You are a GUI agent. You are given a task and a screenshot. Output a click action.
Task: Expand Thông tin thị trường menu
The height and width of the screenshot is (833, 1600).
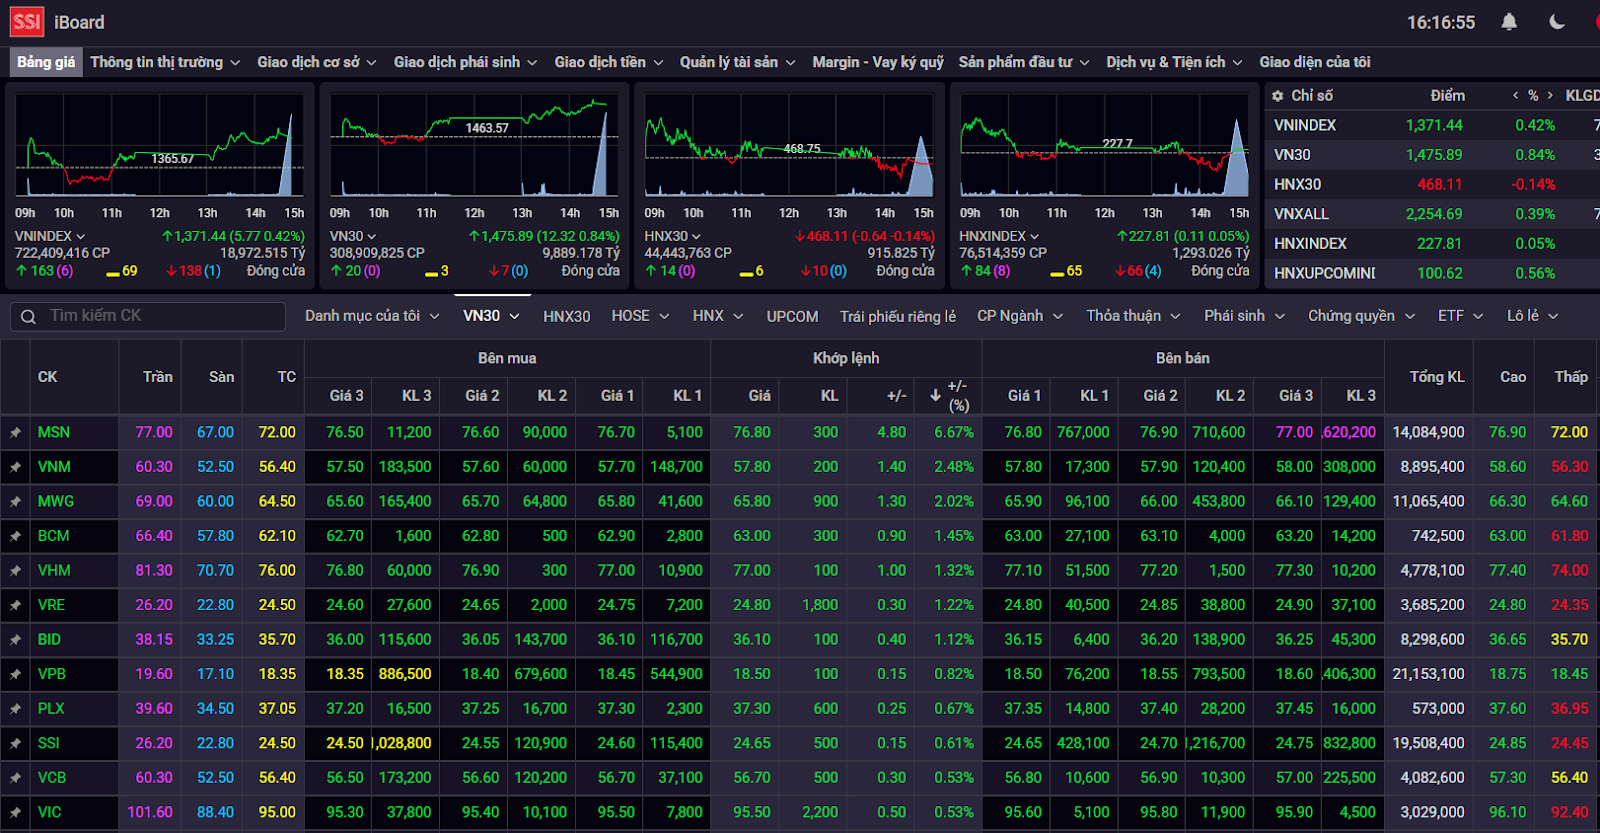coord(165,62)
